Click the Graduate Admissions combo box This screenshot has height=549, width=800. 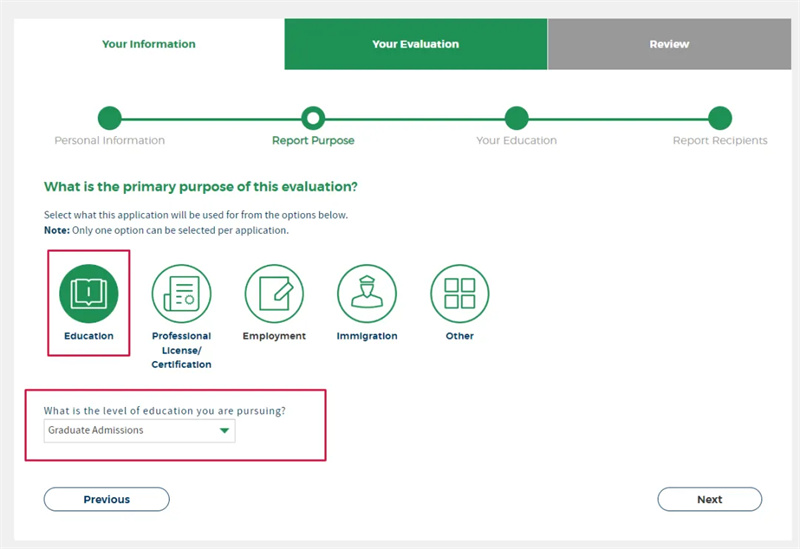point(130,431)
